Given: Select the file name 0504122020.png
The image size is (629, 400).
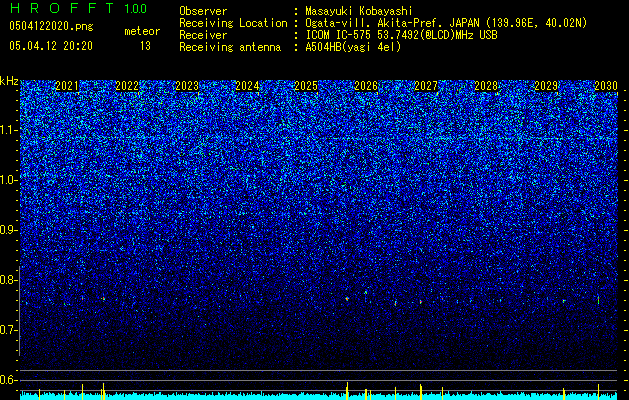Looking at the screenshot, I should pos(51,27).
